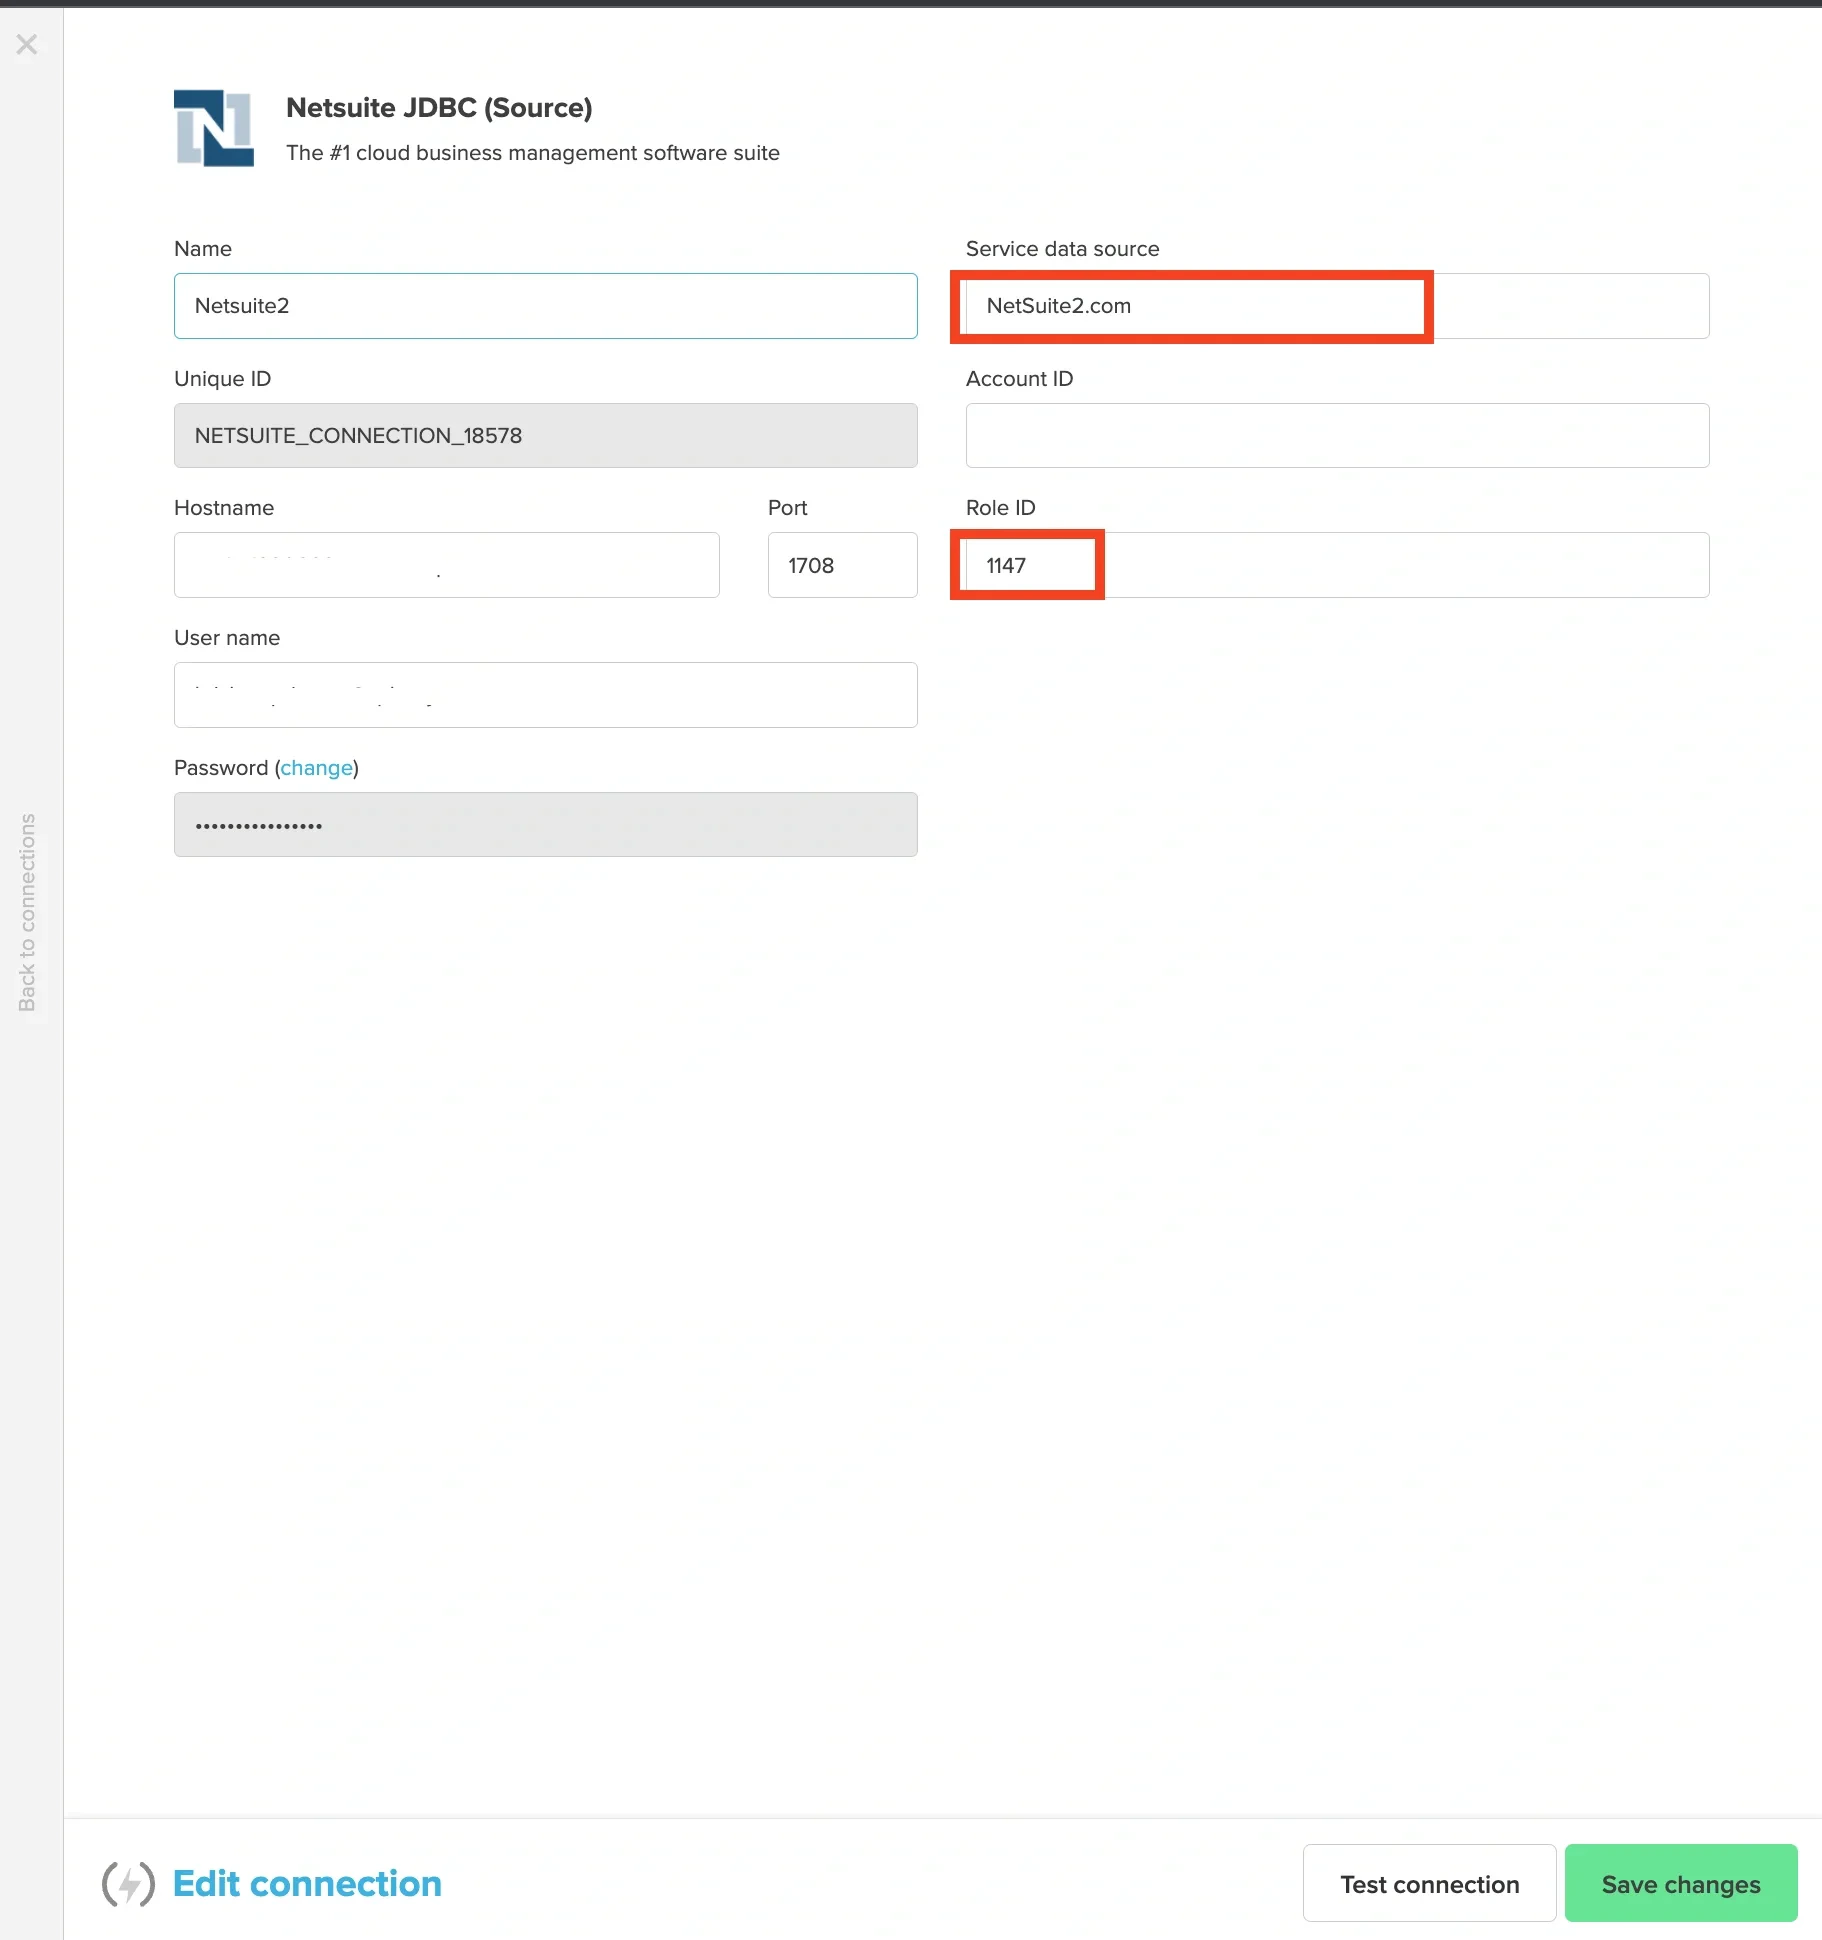This screenshot has width=1822, height=1940.
Task: Click the Port field showing 1708
Action: pyautogui.click(x=842, y=564)
